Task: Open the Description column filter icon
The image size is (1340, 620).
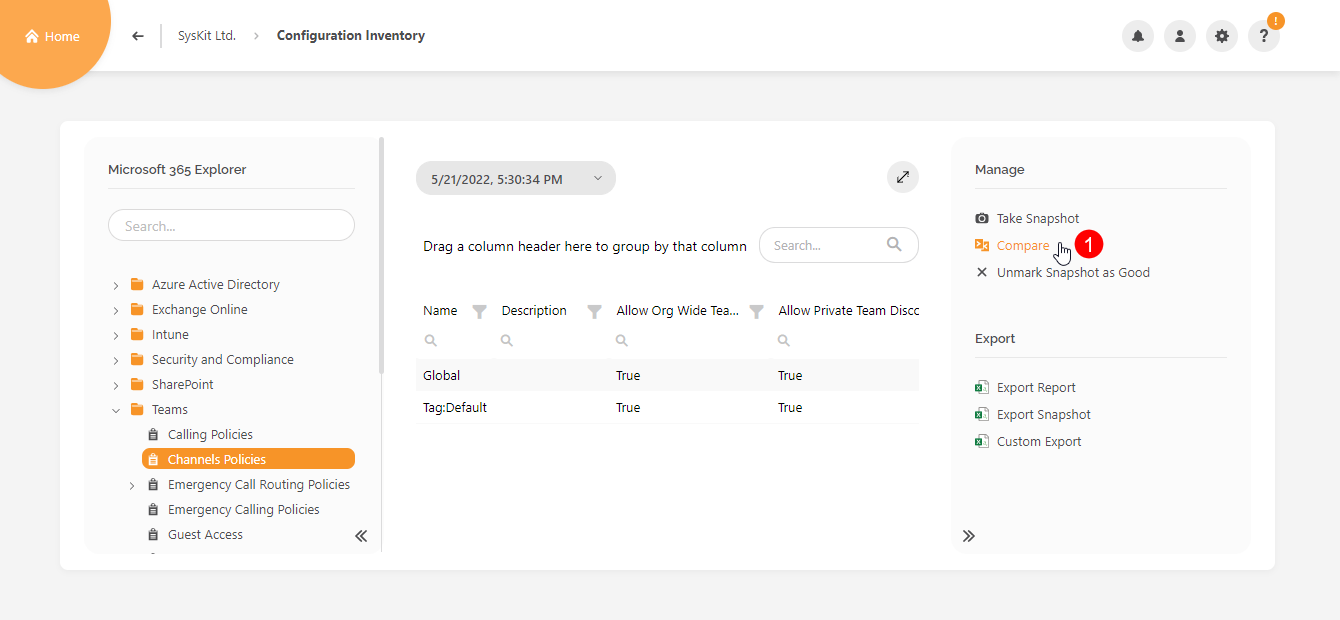Action: pos(594,312)
